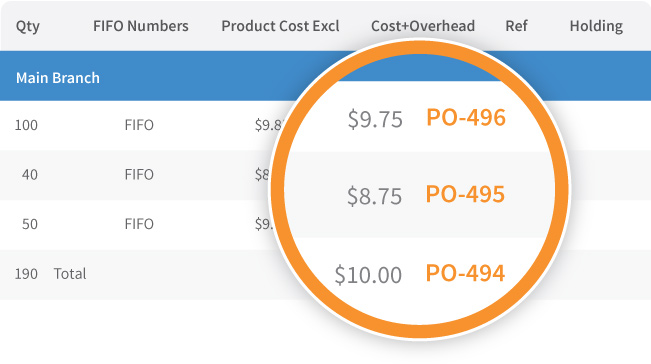
Task: Click the $10.00 cost value
Action: (368, 275)
